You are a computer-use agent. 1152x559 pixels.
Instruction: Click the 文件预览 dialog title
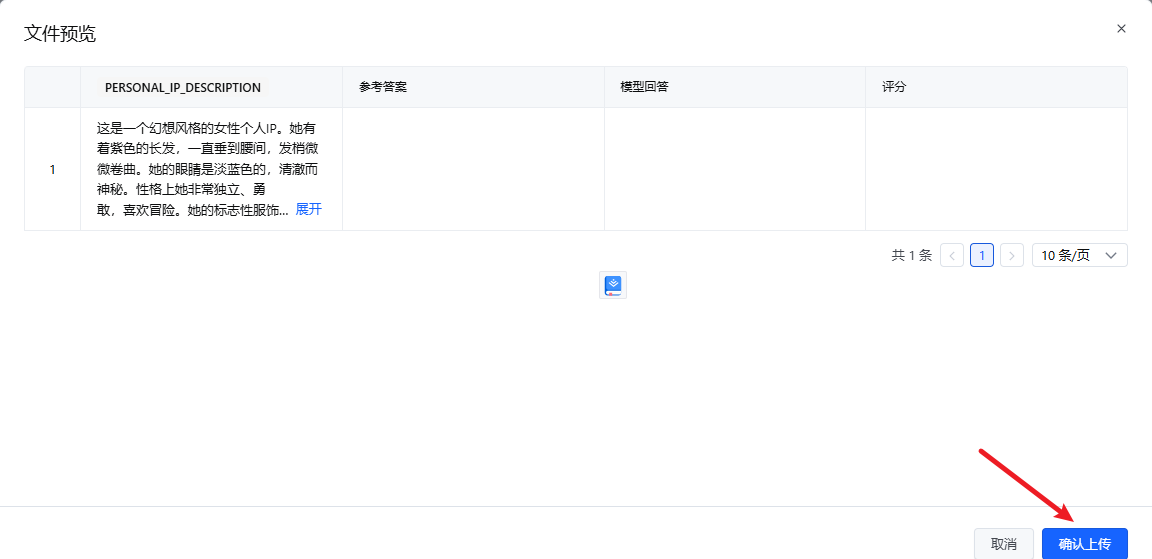60,34
